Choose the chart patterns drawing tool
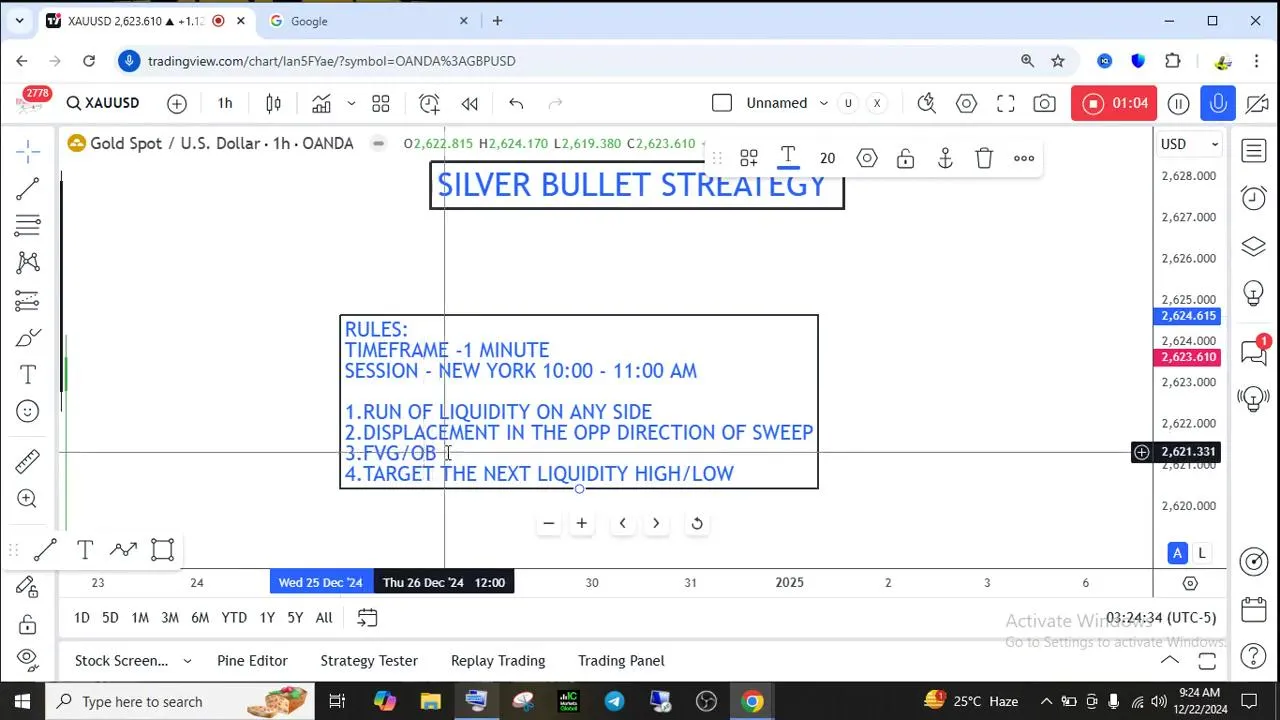1280x720 pixels. [x=28, y=263]
